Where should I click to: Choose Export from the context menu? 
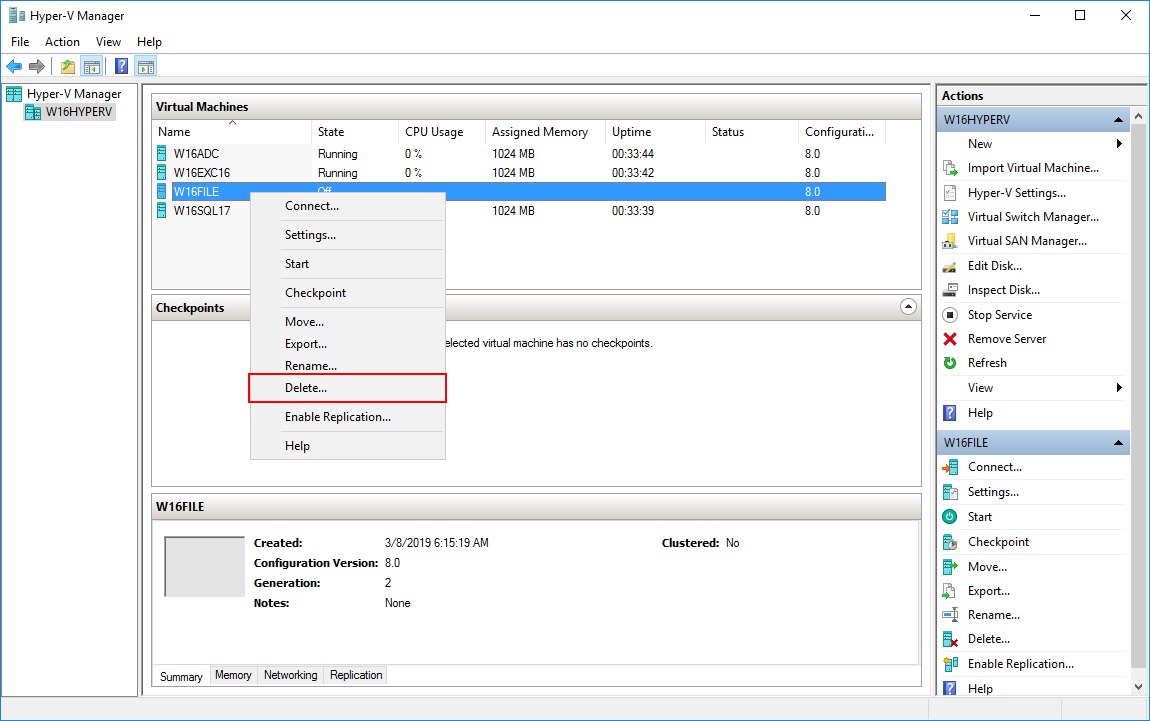(x=348, y=344)
